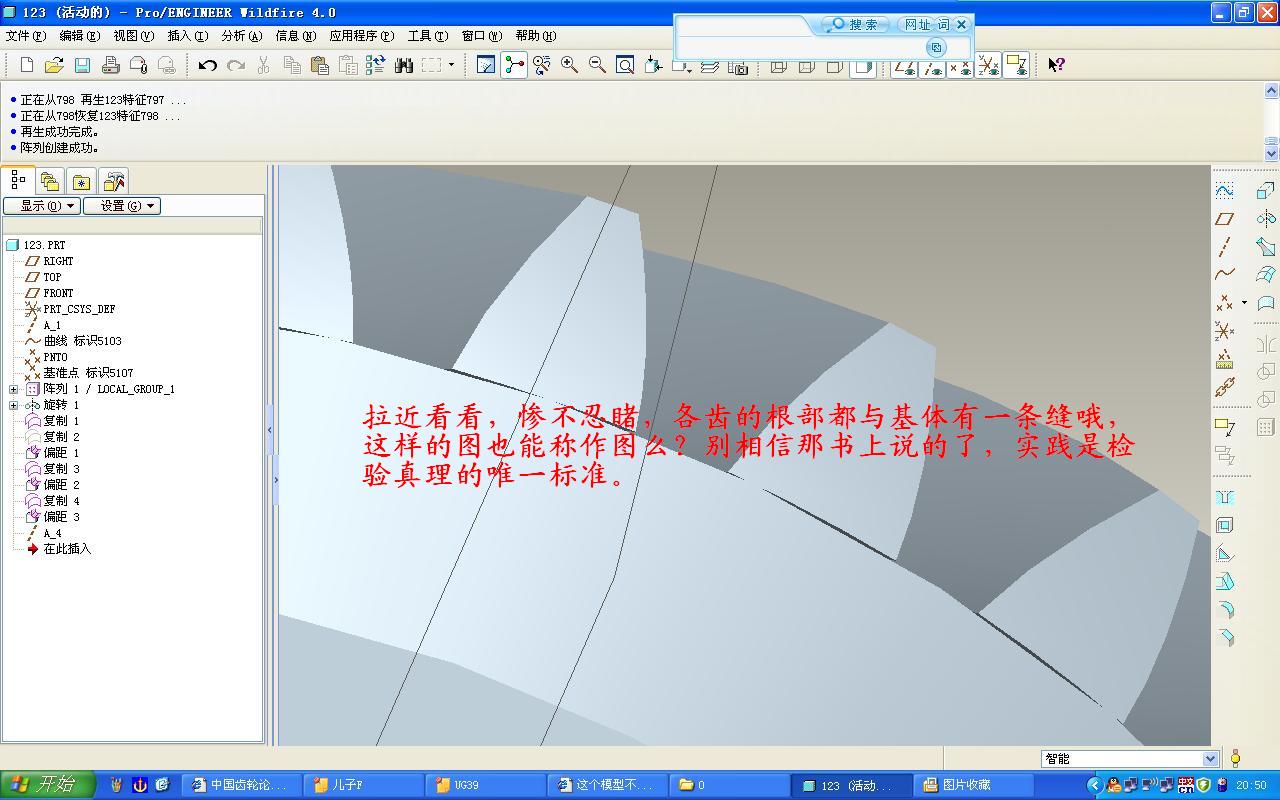Save the model with the diskette icon

tap(82, 65)
